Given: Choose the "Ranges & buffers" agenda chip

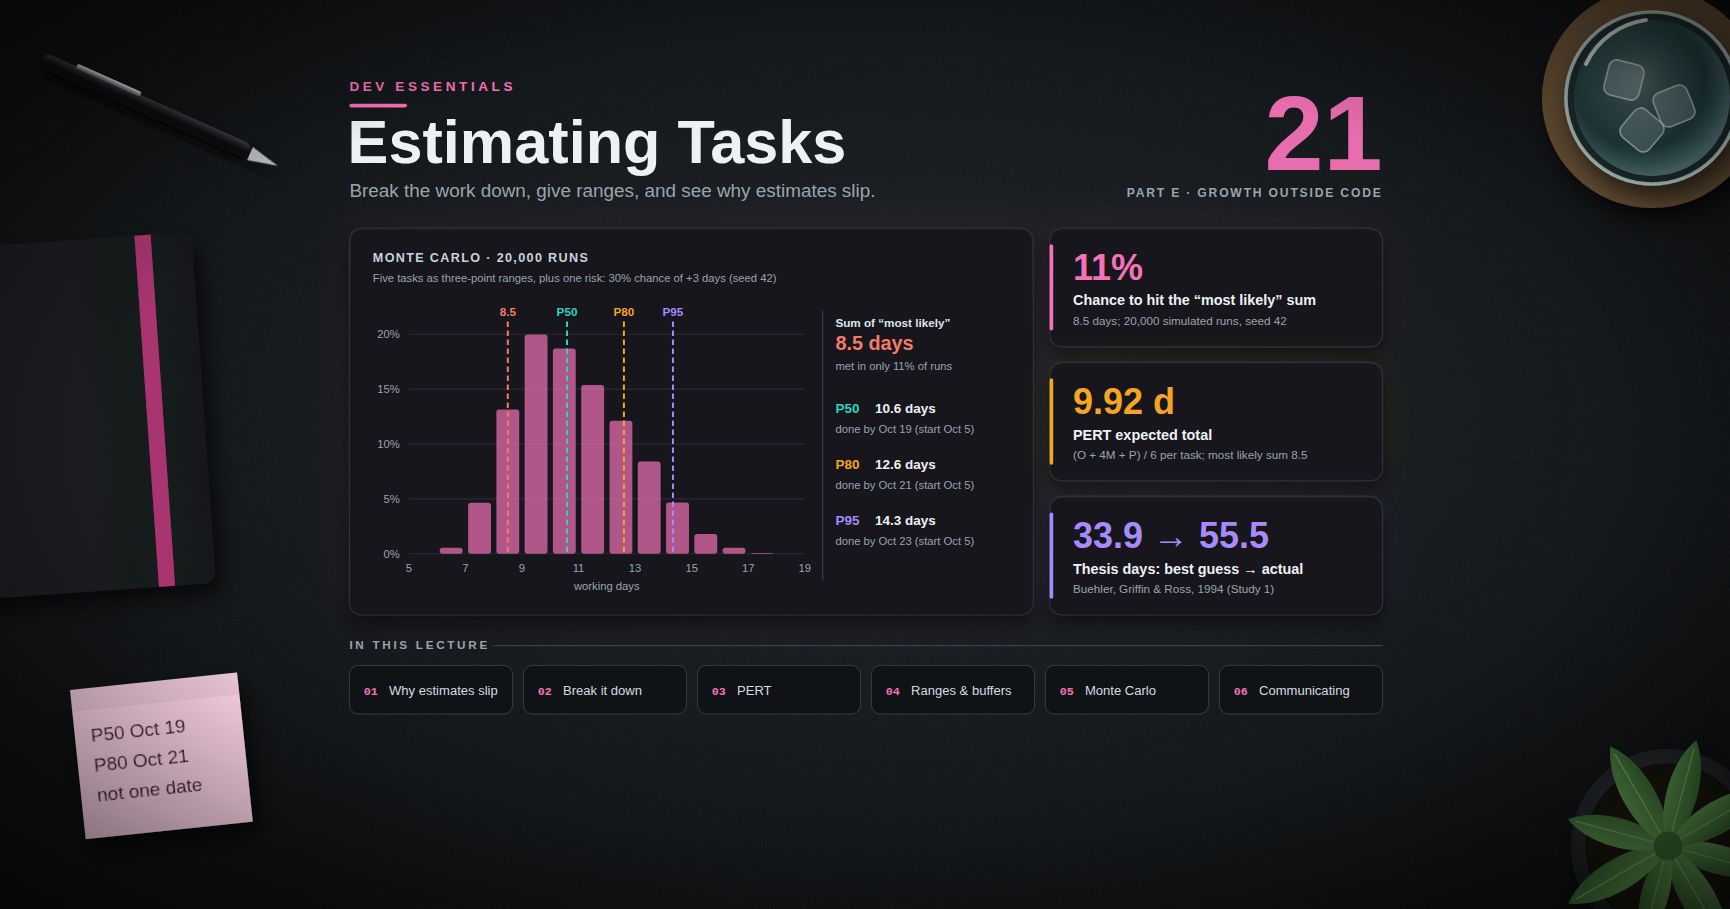Looking at the screenshot, I should click(952, 690).
